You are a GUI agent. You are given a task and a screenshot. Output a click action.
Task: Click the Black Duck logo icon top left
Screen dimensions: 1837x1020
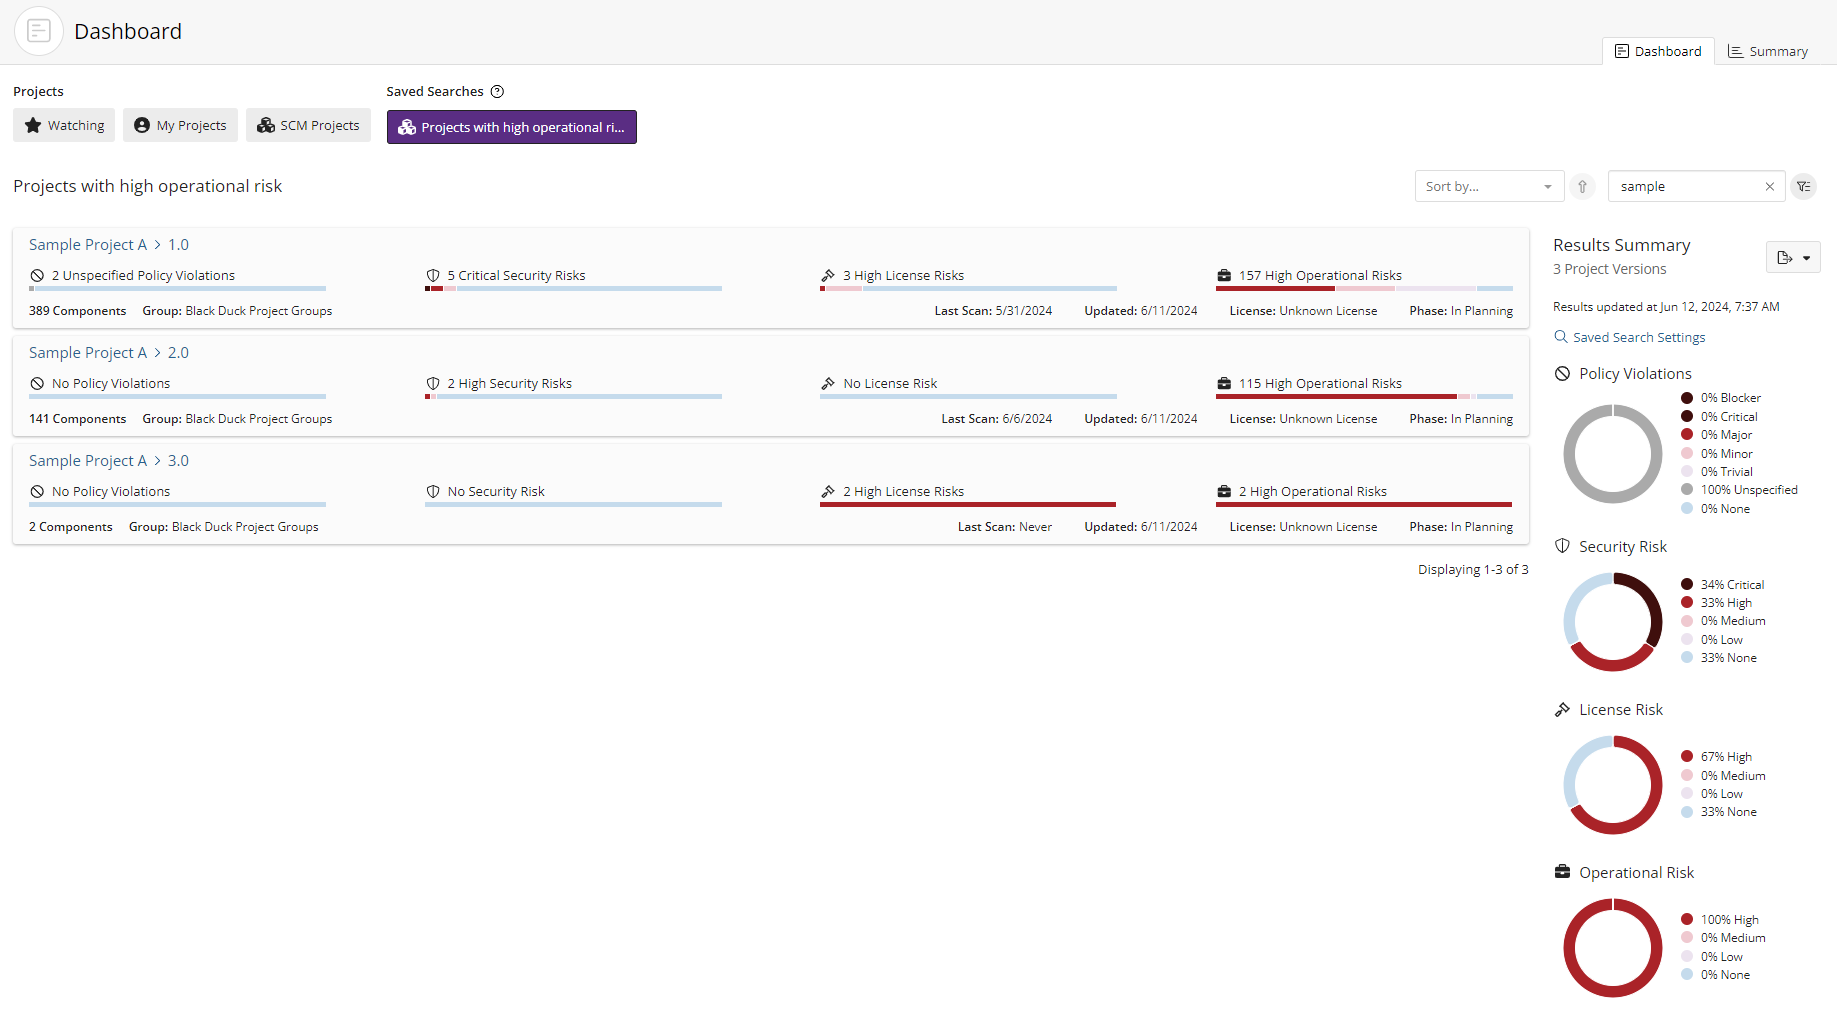pyautogui.click(x=38, y=30)
